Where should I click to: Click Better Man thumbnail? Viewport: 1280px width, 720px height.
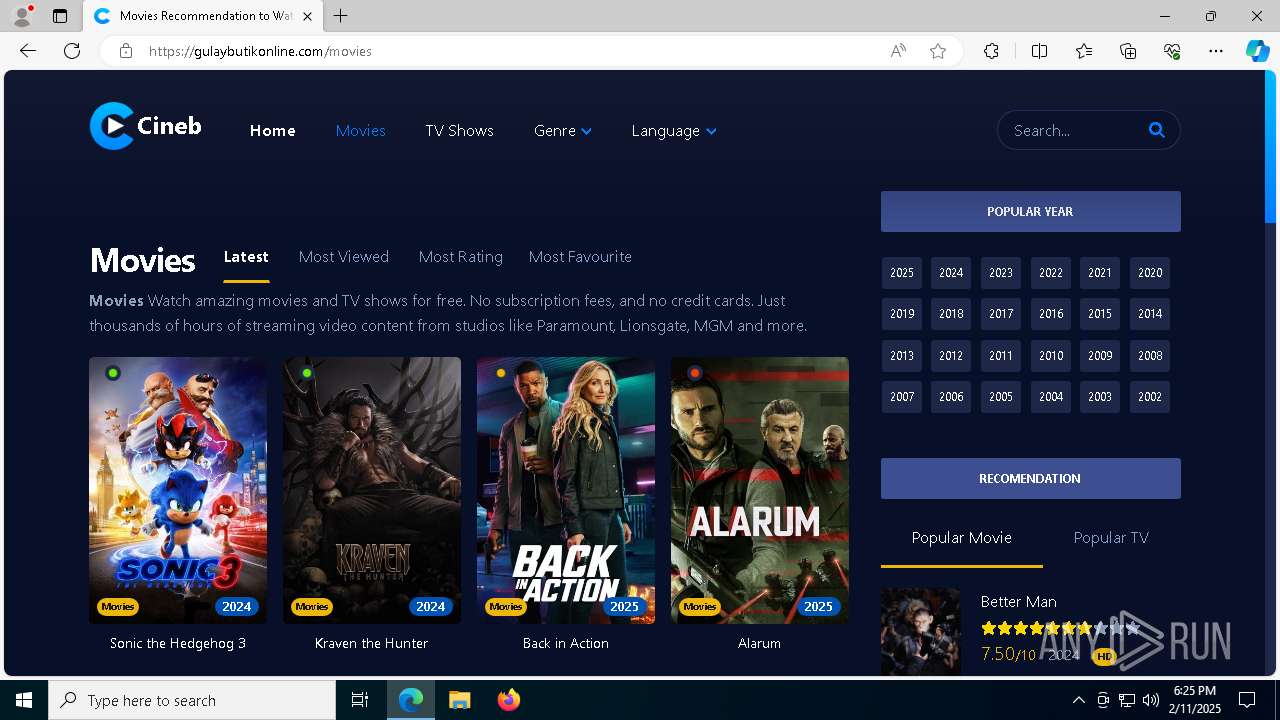[920, 632]
